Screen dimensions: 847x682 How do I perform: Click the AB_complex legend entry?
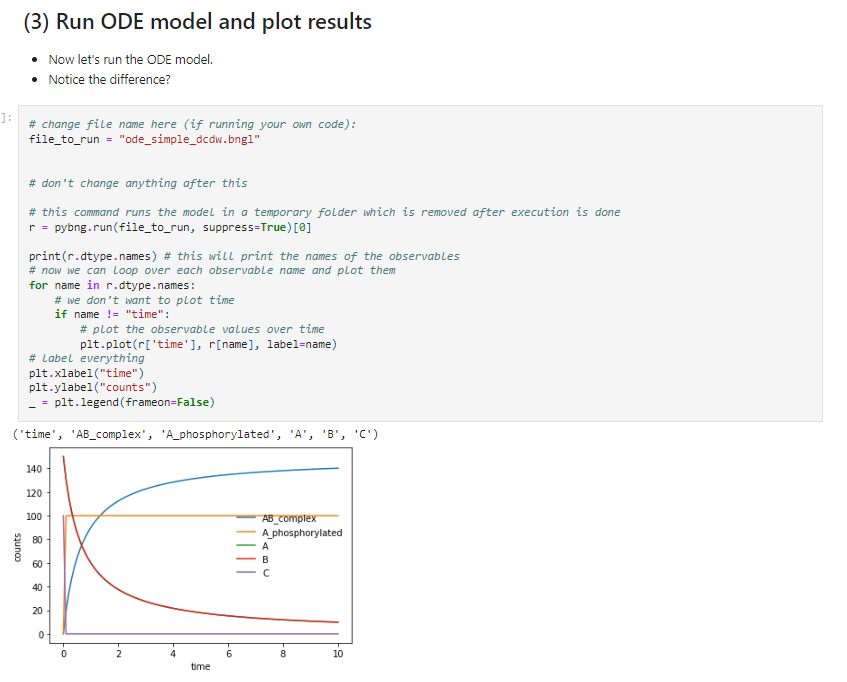(x=288, y=519)
